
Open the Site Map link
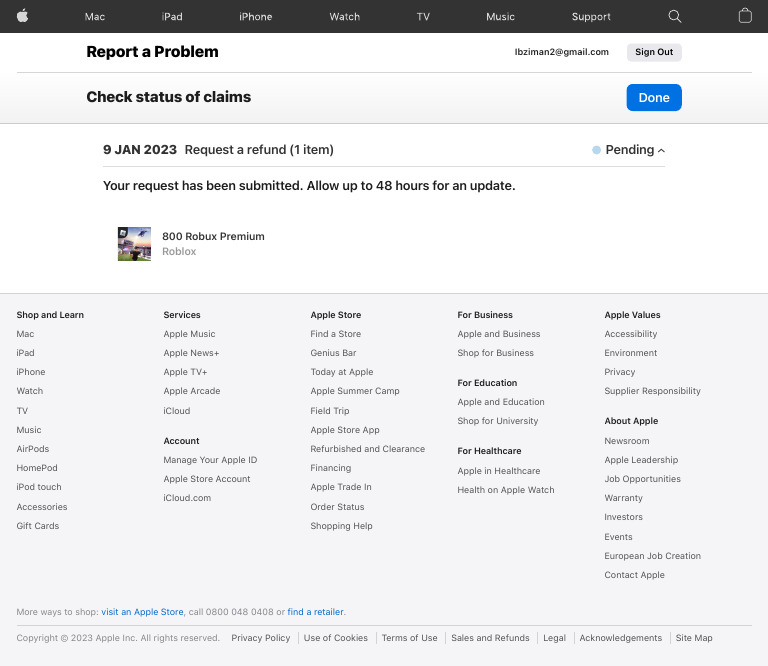[x=694, y=638]
